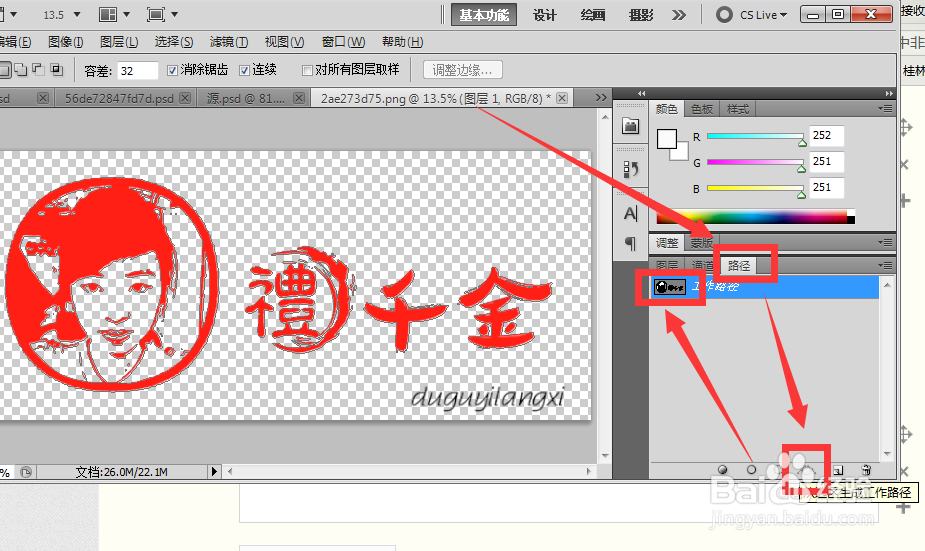Collapse panels to icons using right double-arrow

889,93
